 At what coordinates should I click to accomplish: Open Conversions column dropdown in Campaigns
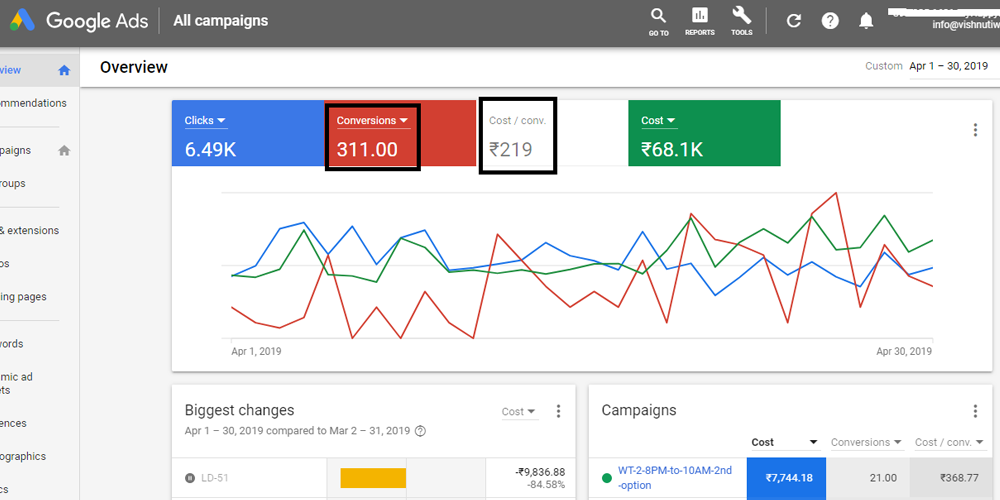(866, 442)
